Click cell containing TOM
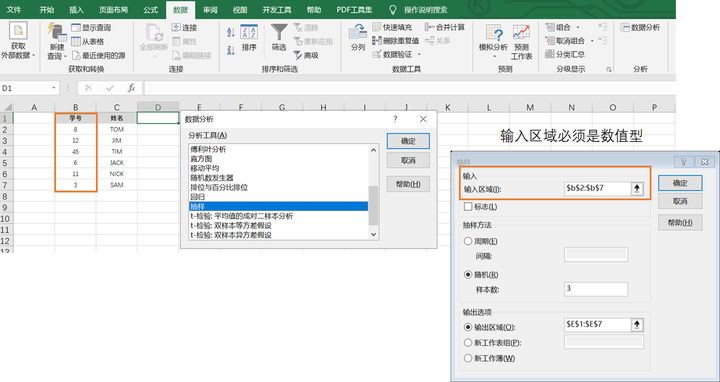Image resolution: width=720 pixels, height=382 pixels. [x=117, y=129]
